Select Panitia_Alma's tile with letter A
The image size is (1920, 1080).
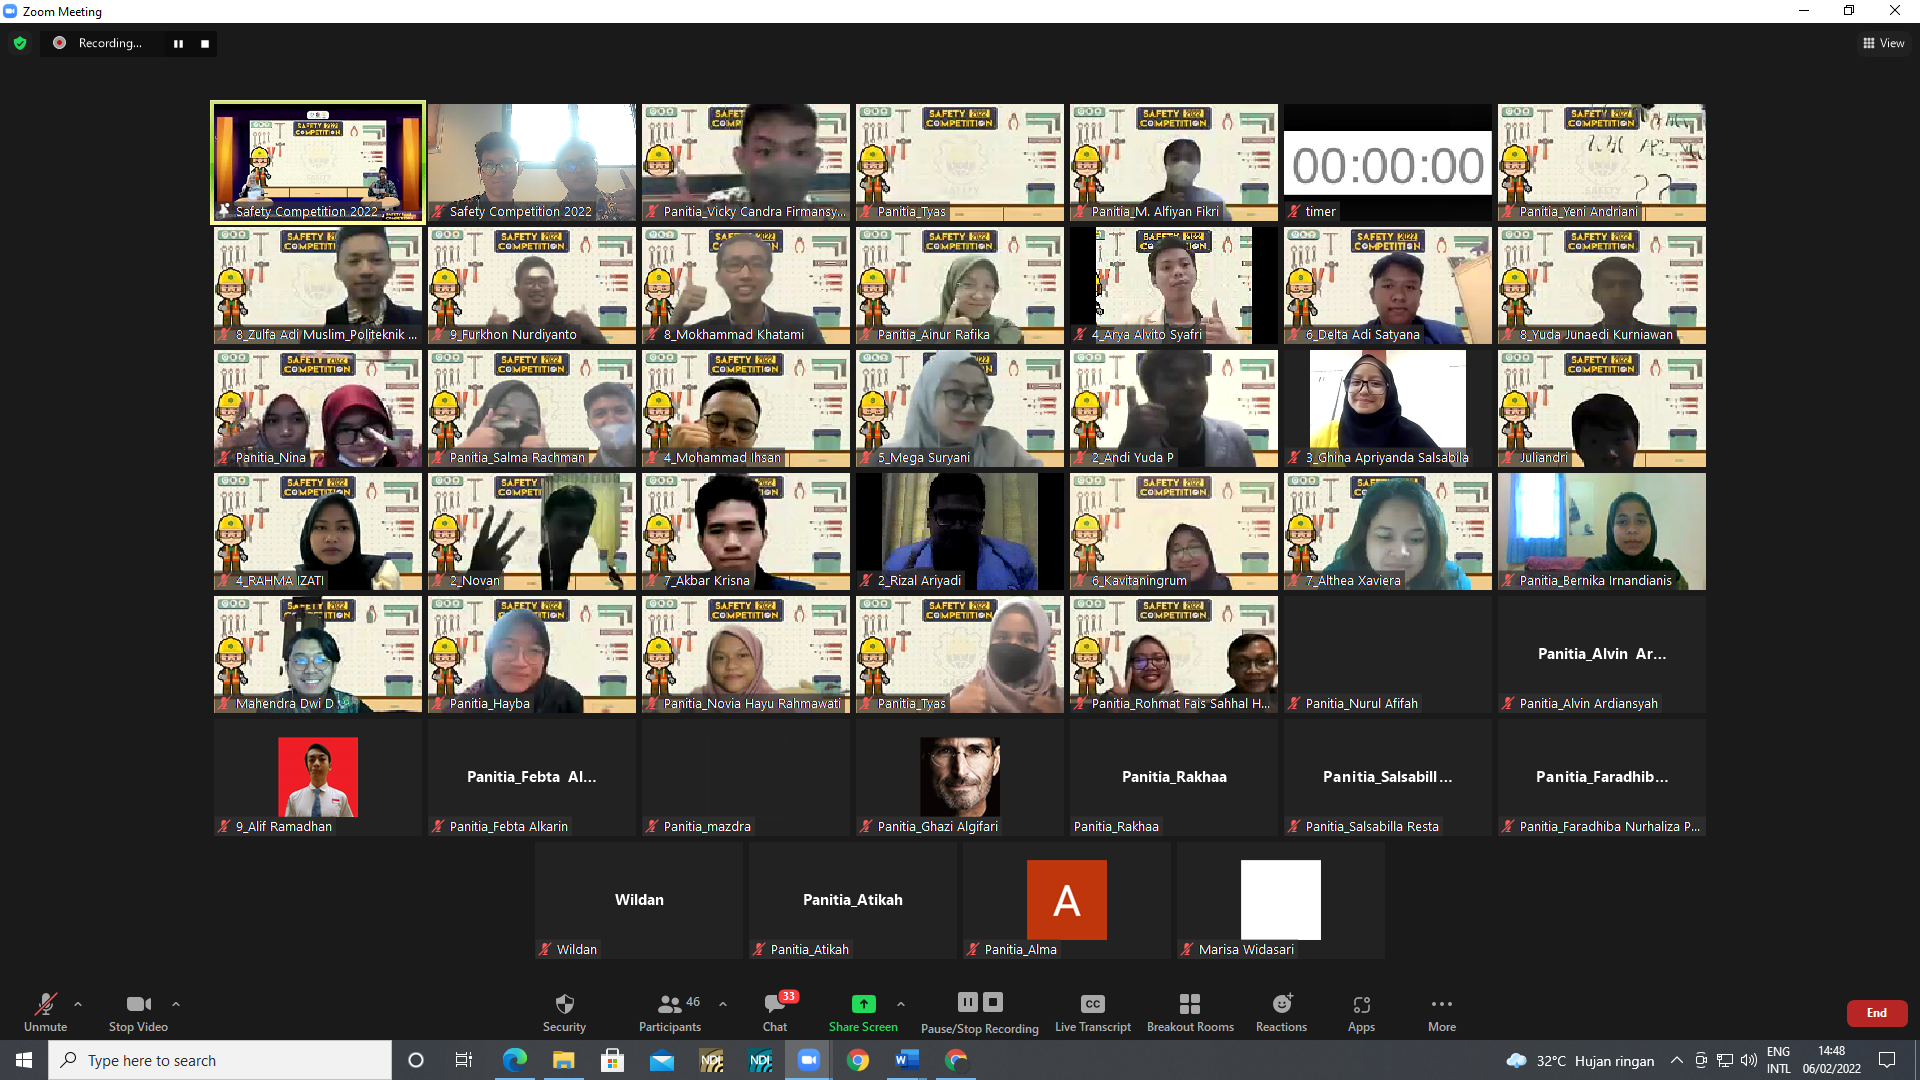point(1066,900)
